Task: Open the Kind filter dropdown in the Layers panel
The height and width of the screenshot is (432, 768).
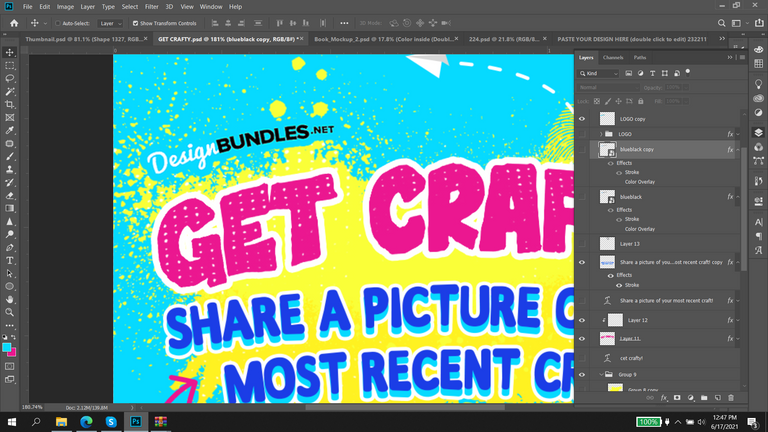Action: (x=601, y=73)
